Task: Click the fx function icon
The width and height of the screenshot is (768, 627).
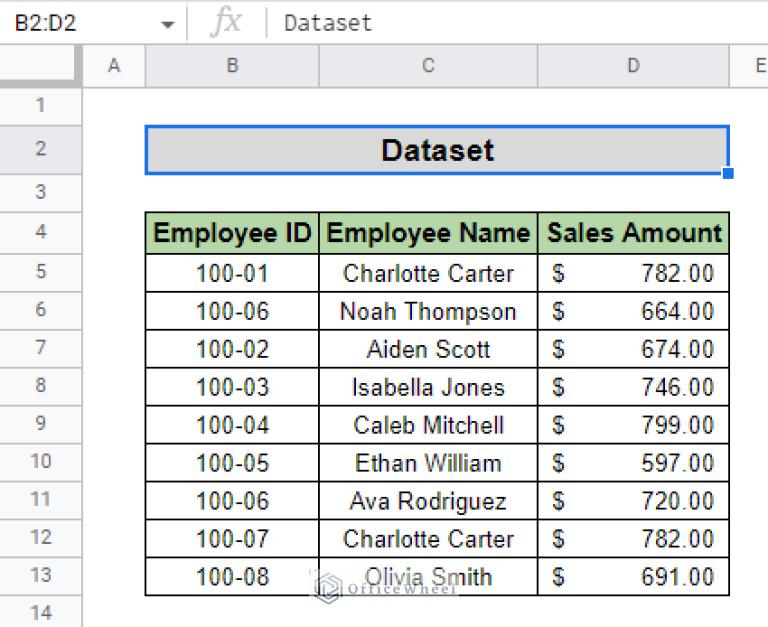Action: pos(226,22)
